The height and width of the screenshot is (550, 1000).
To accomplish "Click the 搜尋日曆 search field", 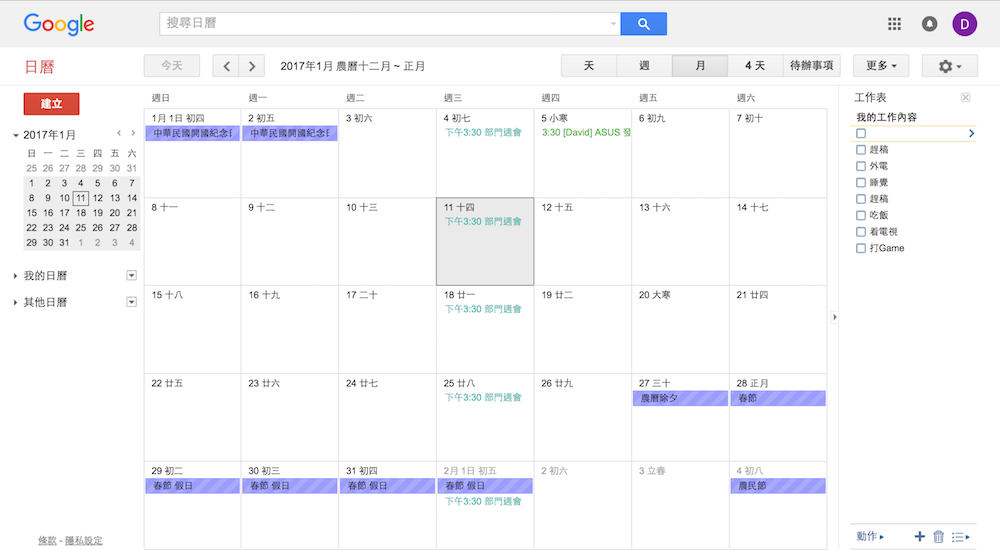I will click(385, 24).
